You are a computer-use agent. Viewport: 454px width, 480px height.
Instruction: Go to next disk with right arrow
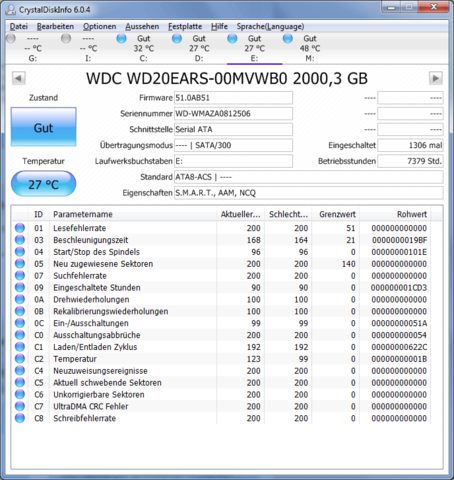coord(436,79)
